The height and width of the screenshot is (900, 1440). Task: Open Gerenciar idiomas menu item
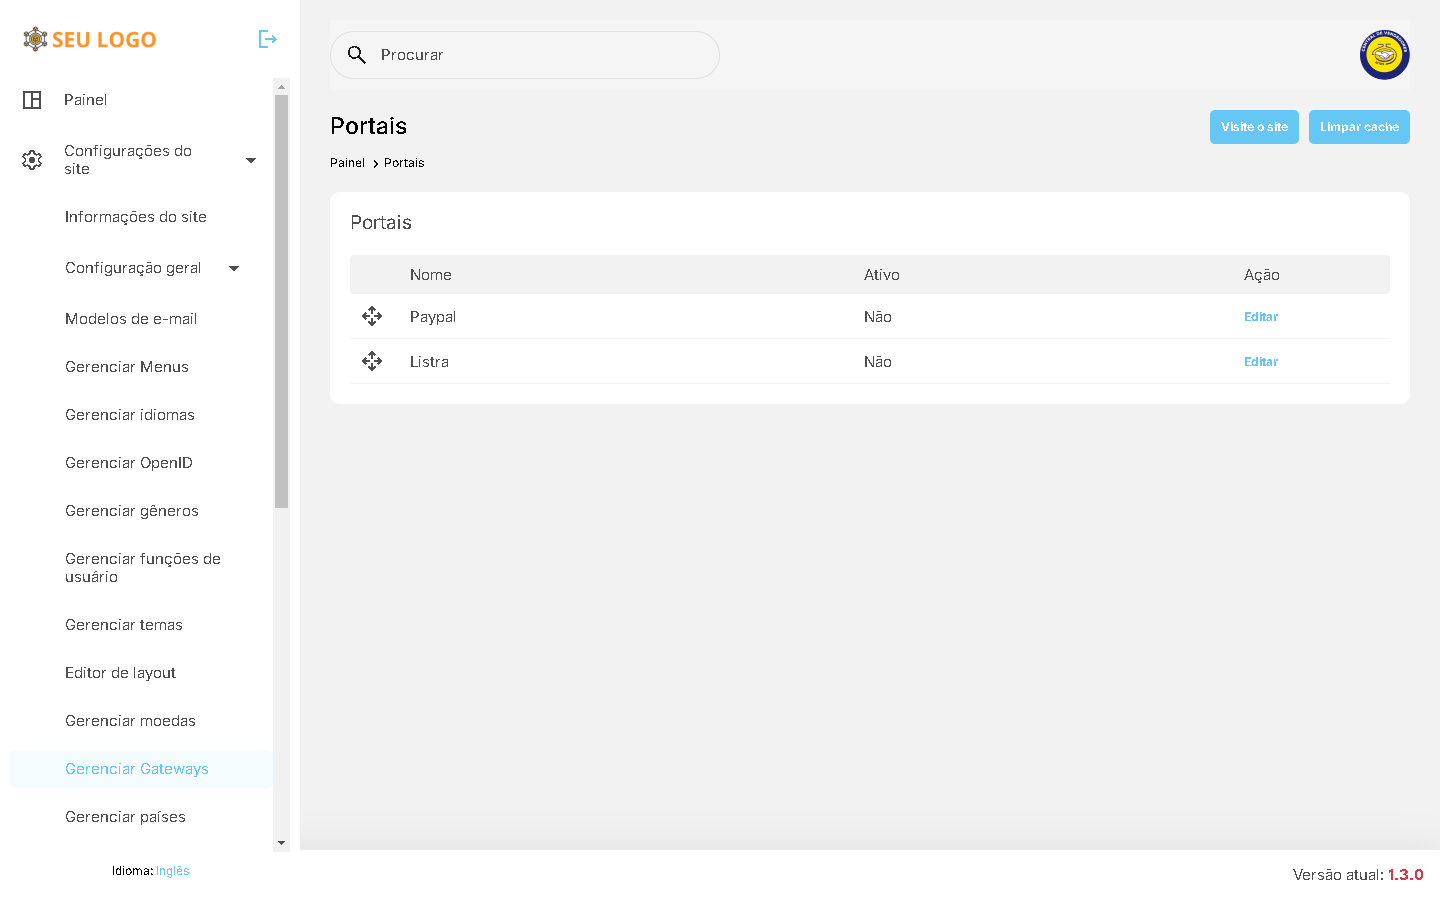coord(130,415)
